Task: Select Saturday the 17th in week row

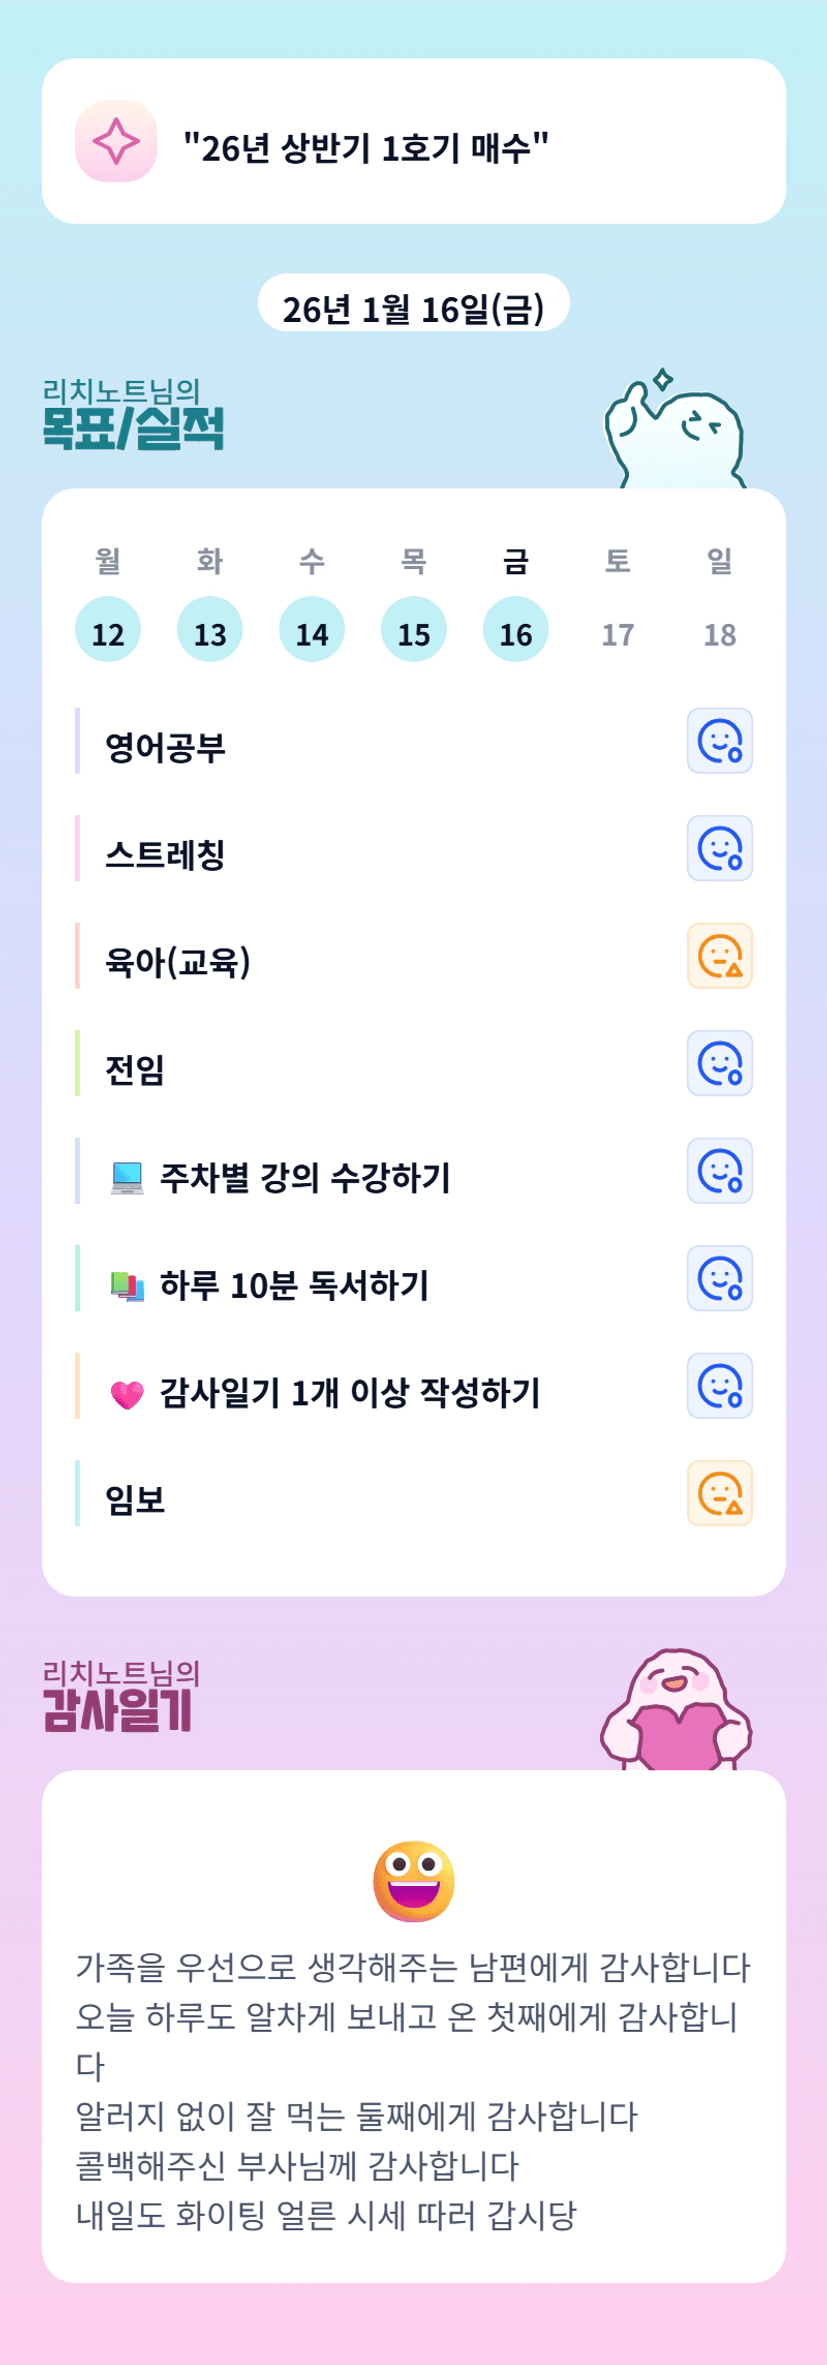Action: [x=618, y=633]
